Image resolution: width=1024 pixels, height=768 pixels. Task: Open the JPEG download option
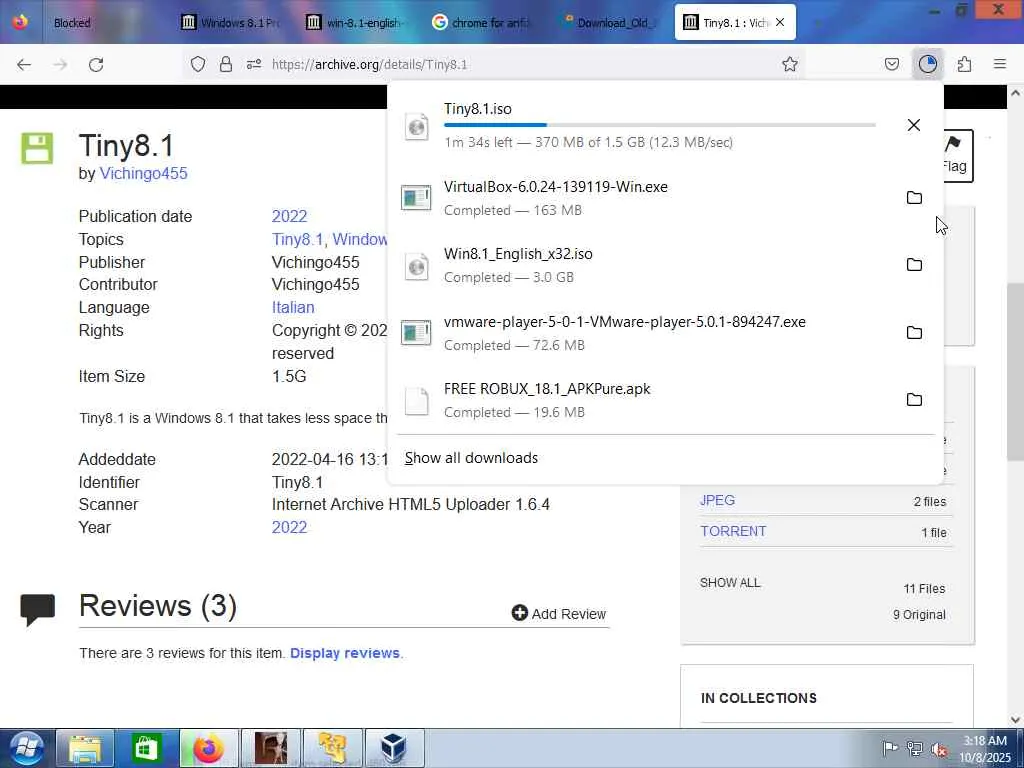tap(717, 500)
